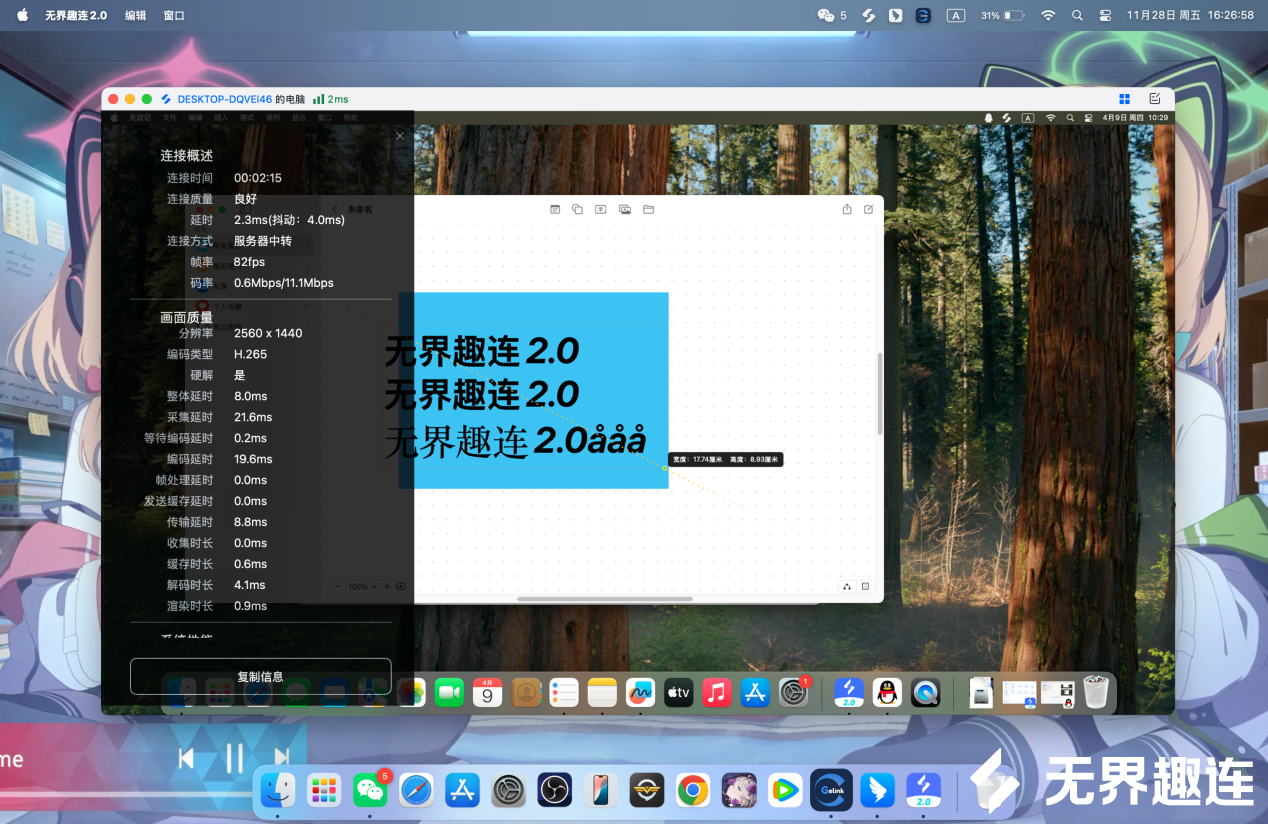1268x824 pixels.
Task: Click the edit pencil icon at the canvas top right
Action: click(x=867, y=209)
